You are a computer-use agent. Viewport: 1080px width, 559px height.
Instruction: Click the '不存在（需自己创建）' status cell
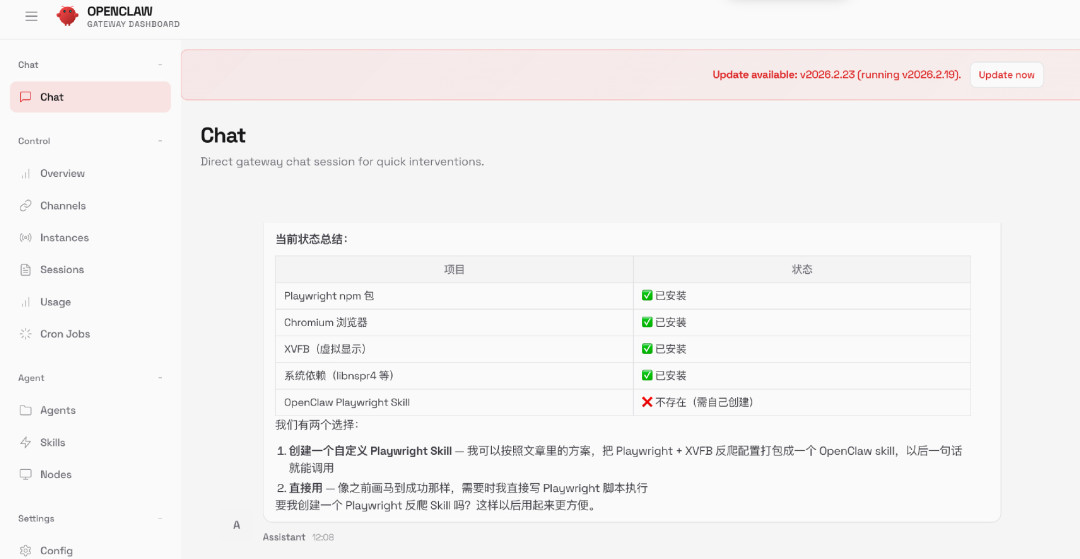802,402
